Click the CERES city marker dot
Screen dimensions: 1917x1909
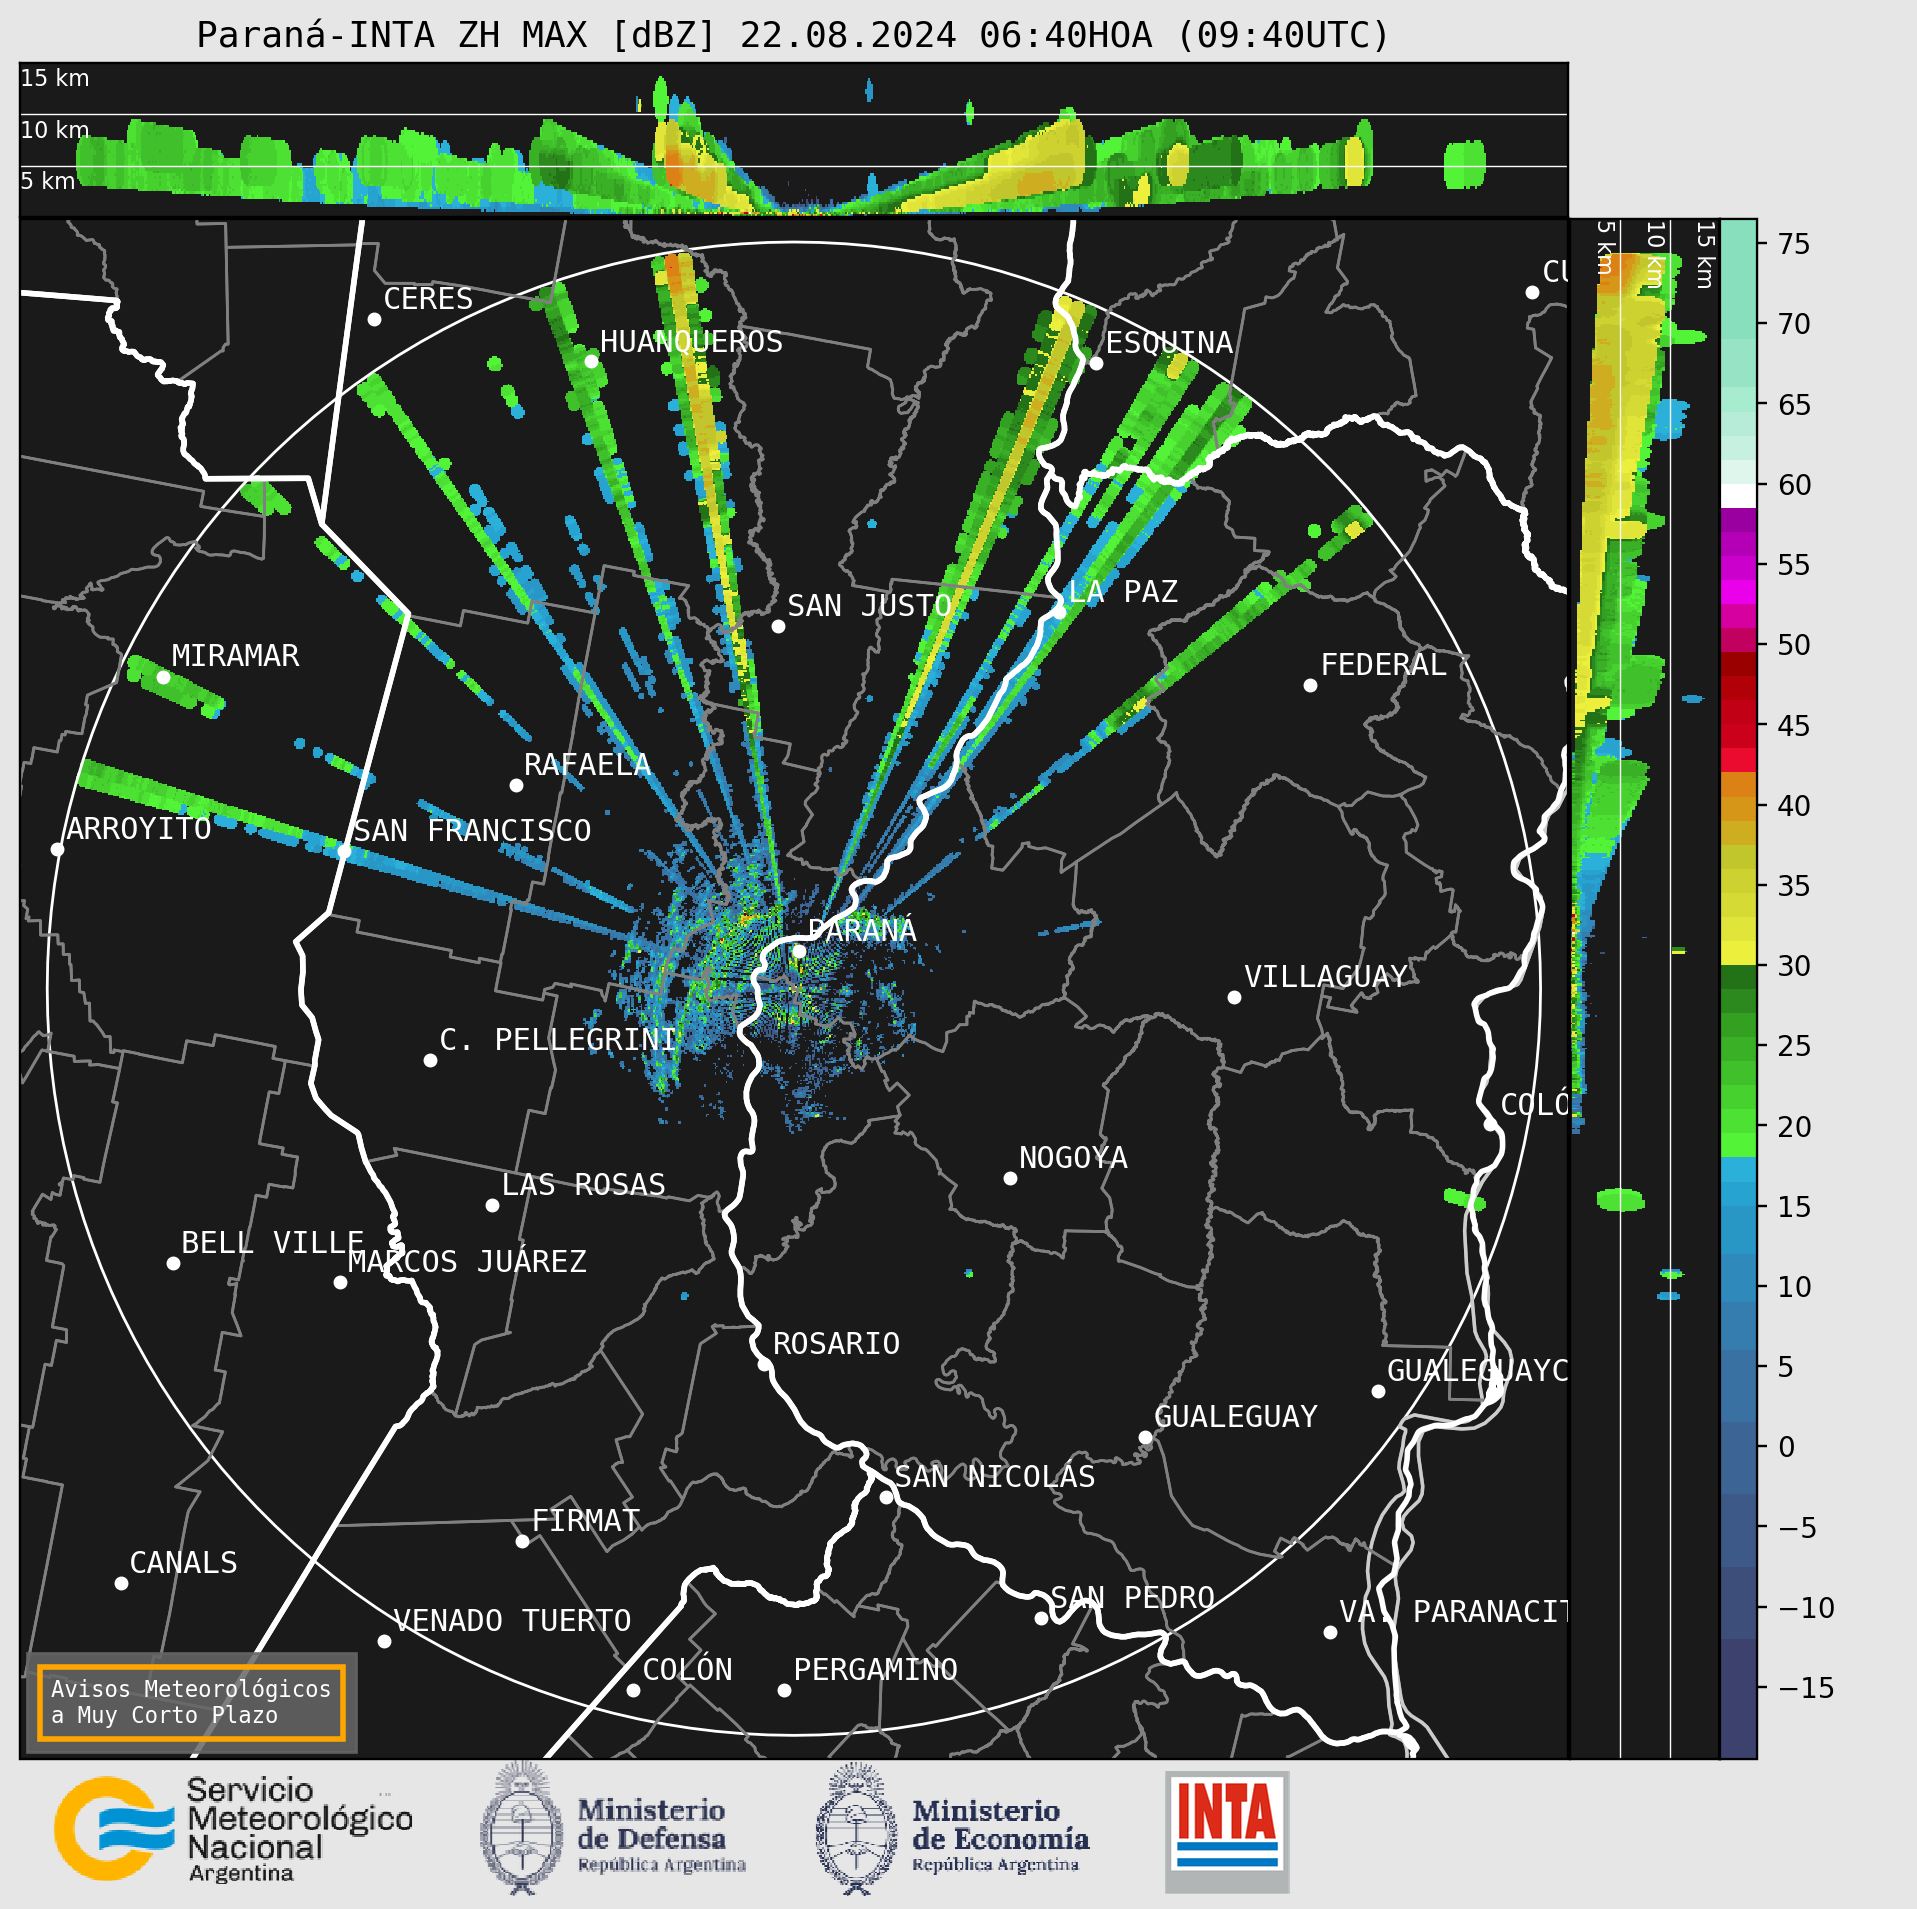click(374, 319)
